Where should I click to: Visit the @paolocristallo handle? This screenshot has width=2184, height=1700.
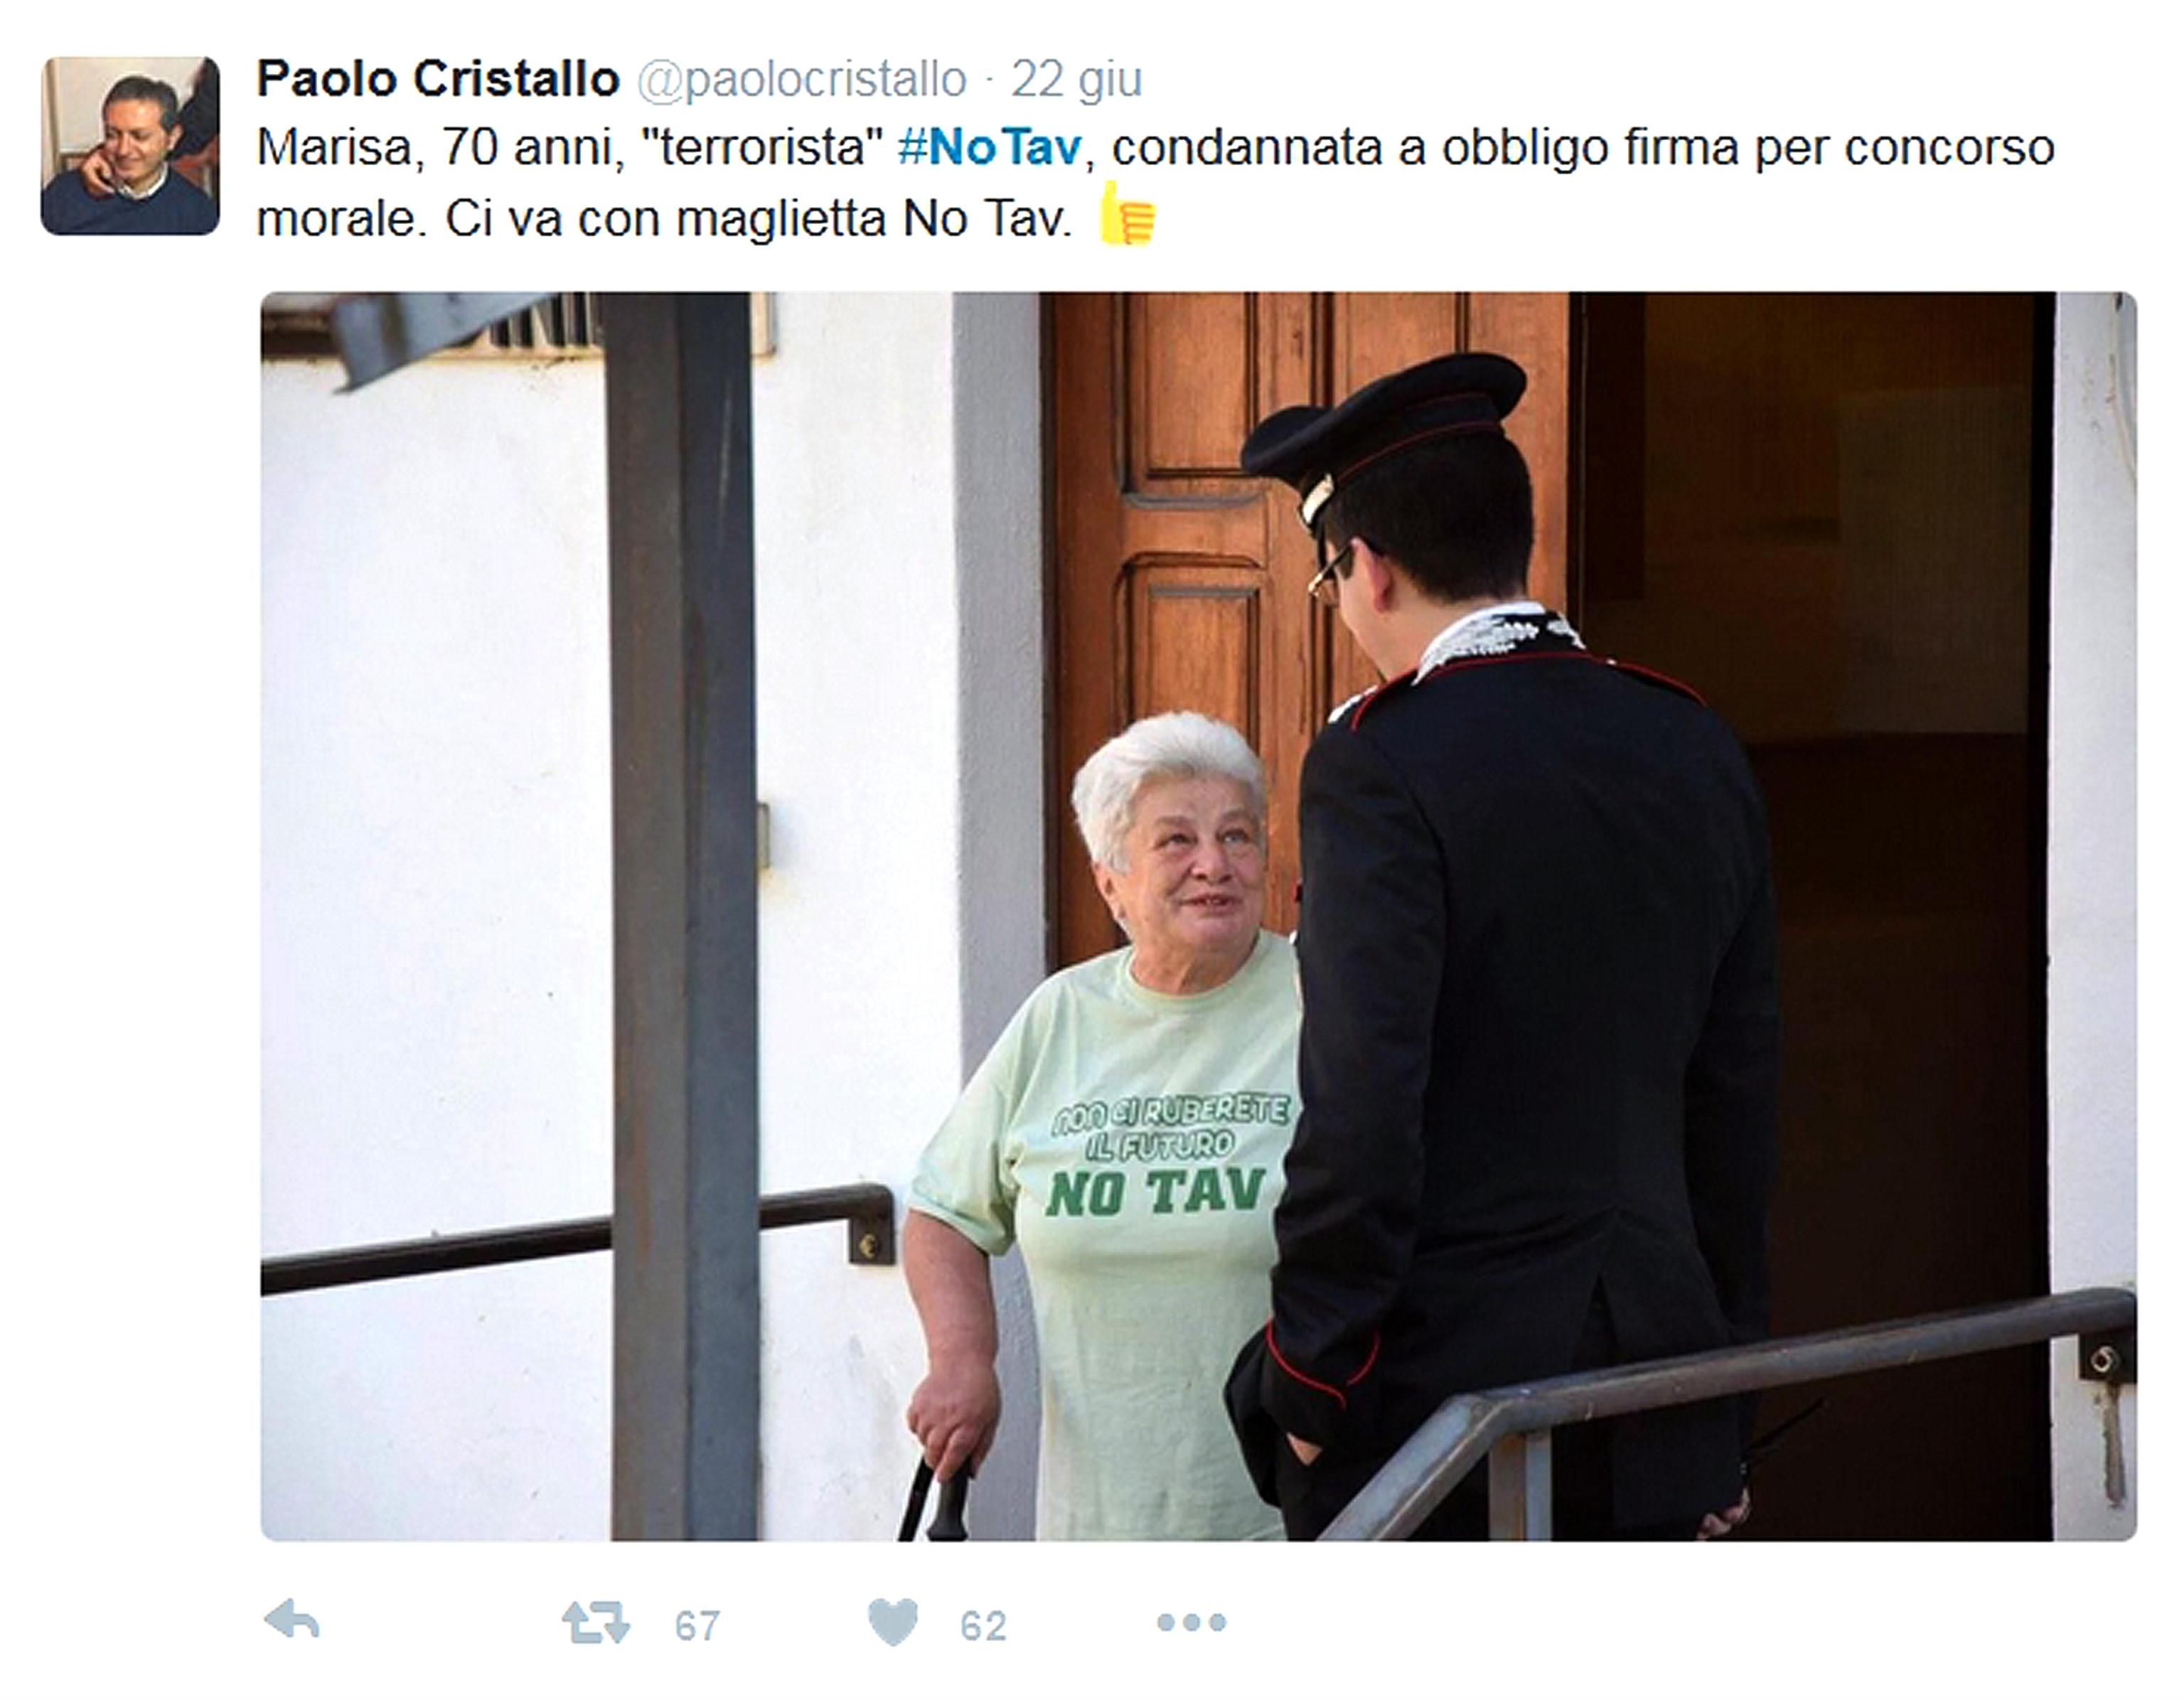point(802,80)
